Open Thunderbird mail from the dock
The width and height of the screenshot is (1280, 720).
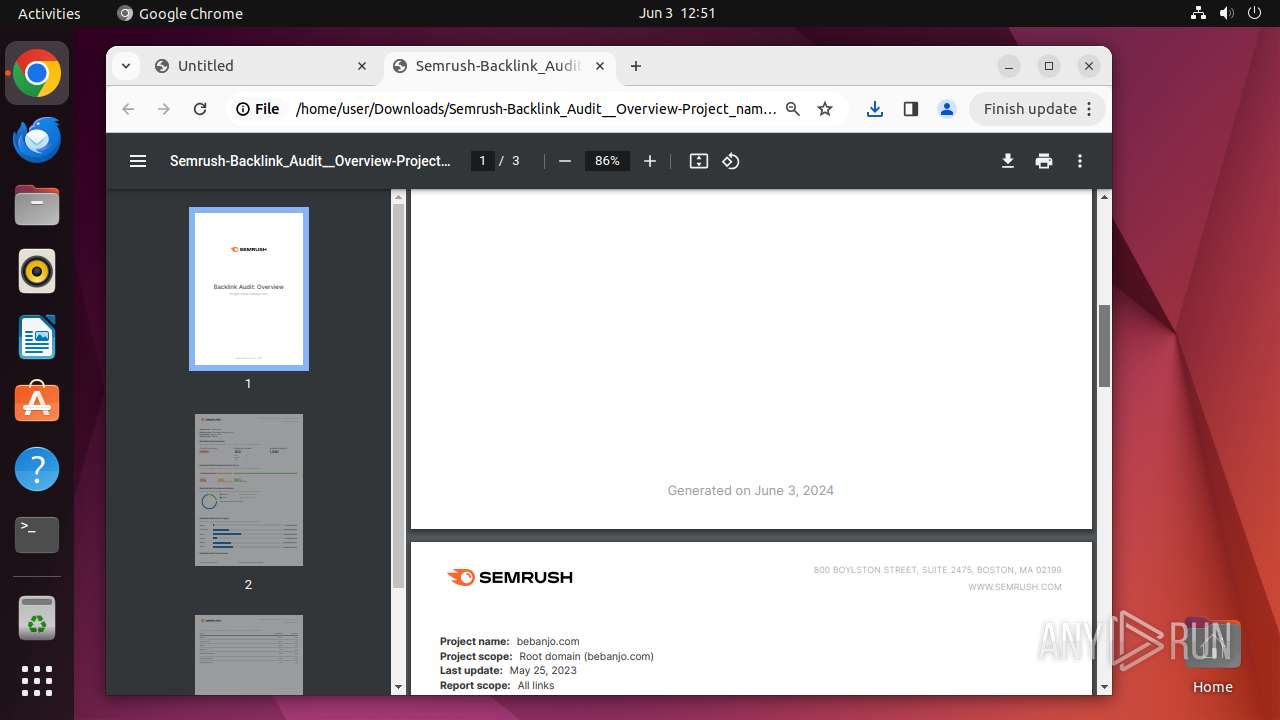click(x=37, y=139)
